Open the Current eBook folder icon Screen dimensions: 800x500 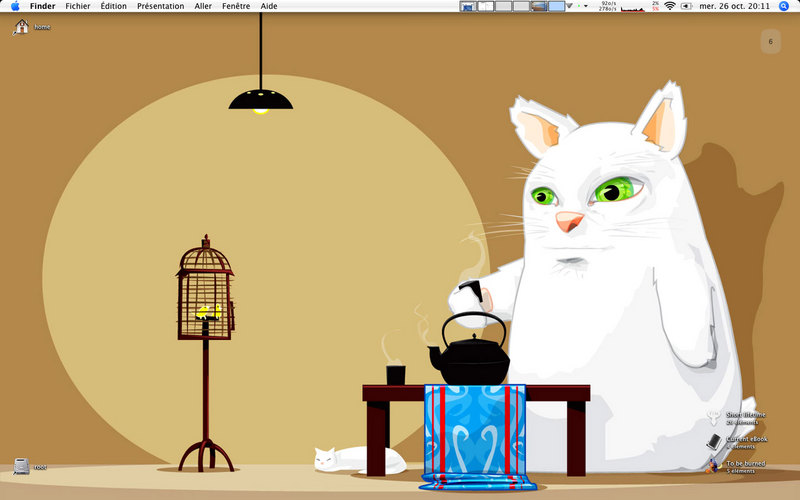714,442
